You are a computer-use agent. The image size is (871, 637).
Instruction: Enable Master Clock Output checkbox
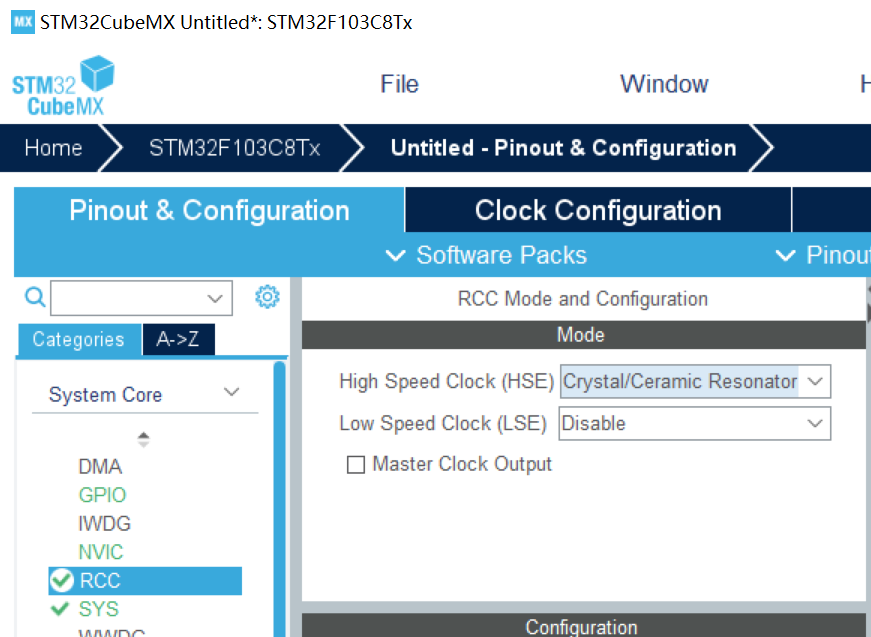point(356,464)
